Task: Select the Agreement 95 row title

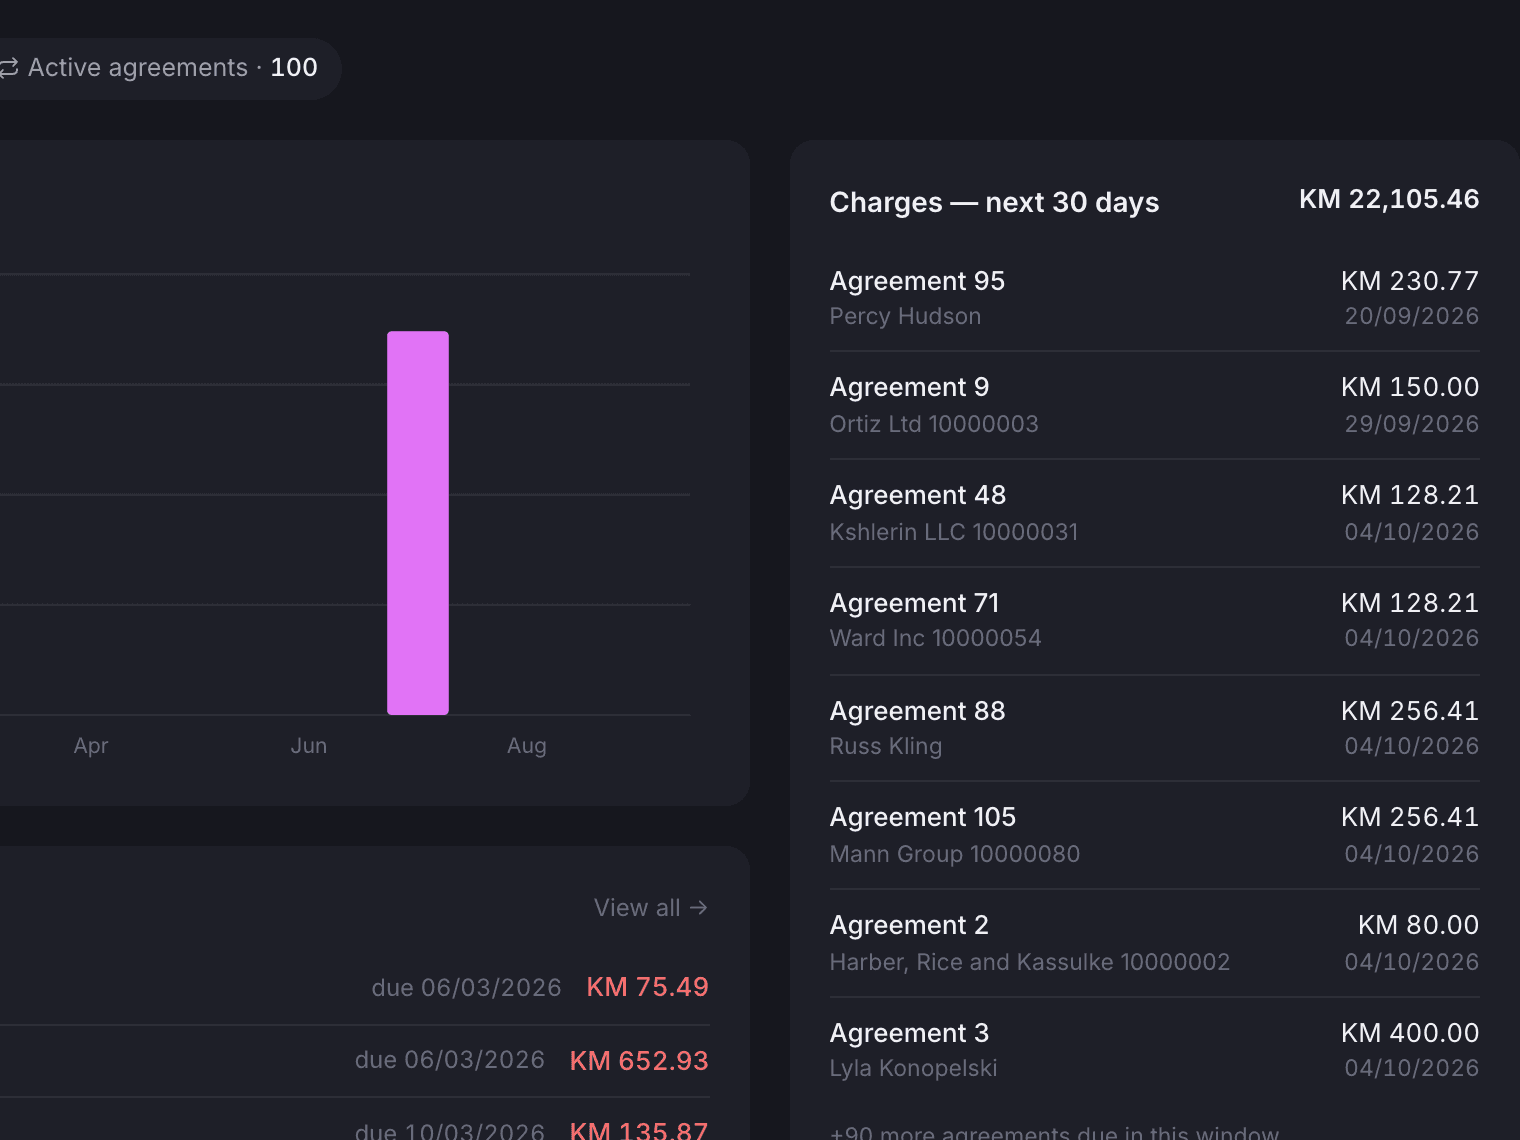Action: [917, 281]
